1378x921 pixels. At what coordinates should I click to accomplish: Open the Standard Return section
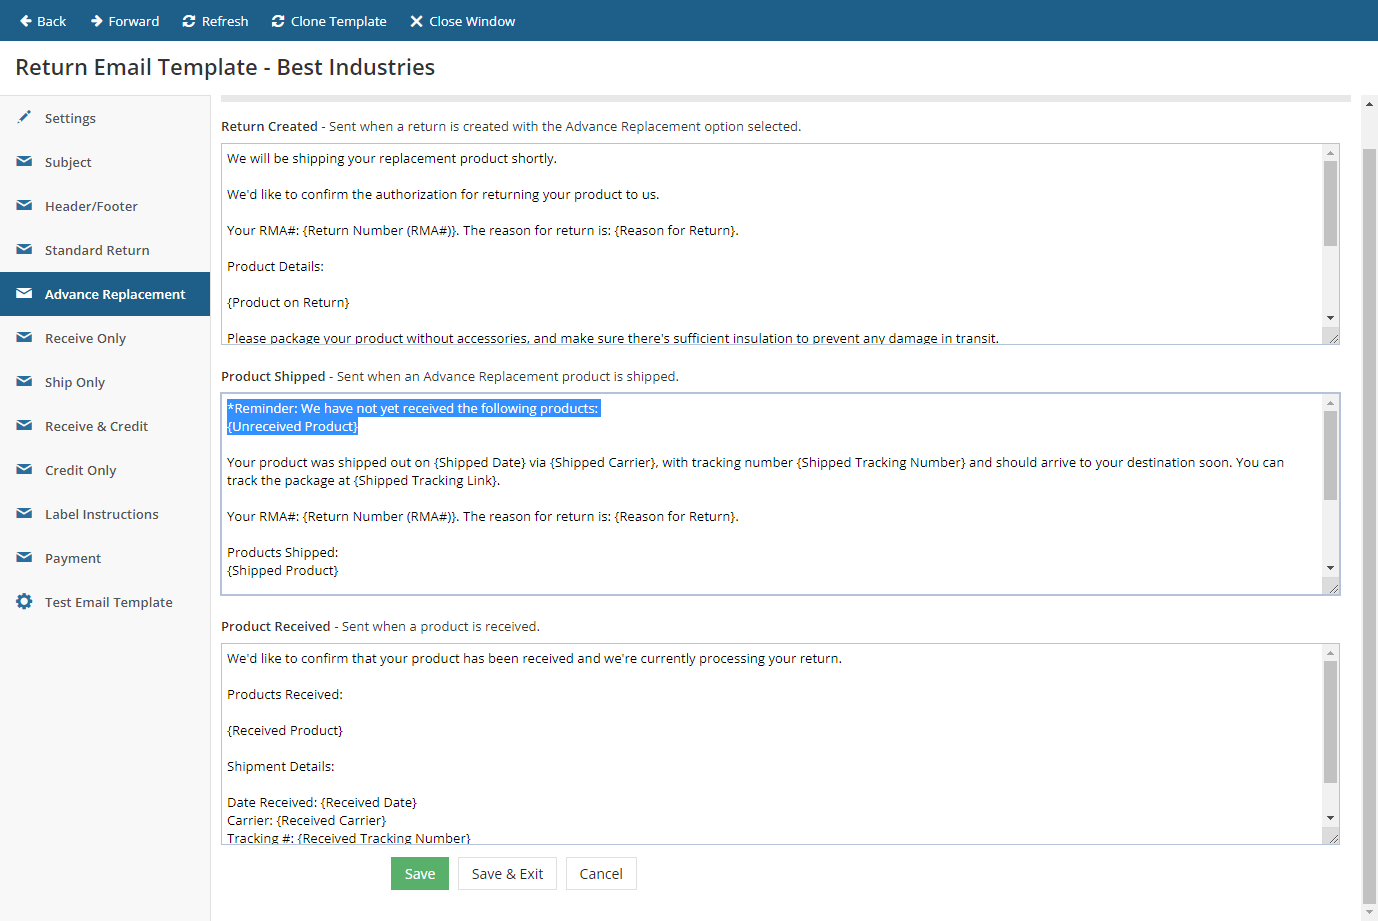coord(97,250)
